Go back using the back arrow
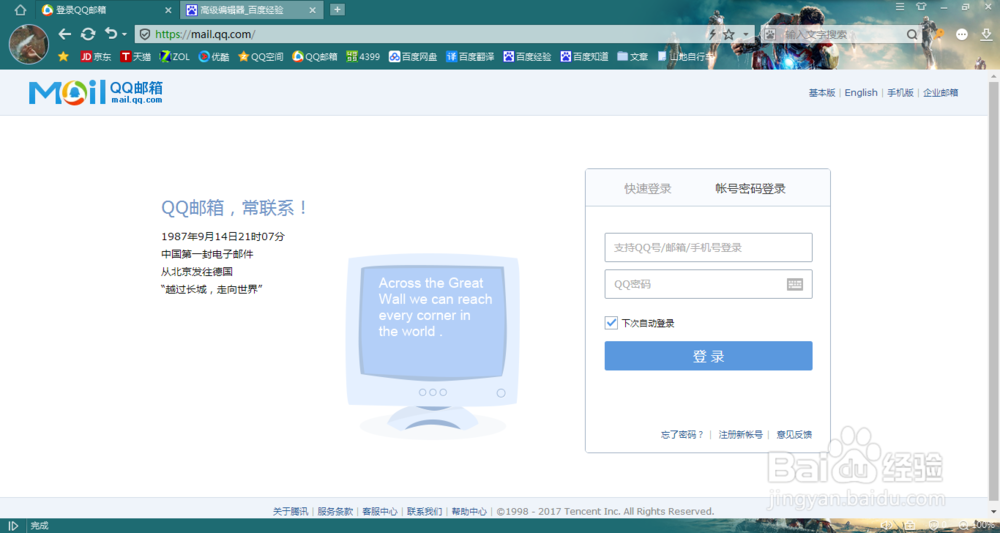Screen dimensions: 1000x533 64,34
